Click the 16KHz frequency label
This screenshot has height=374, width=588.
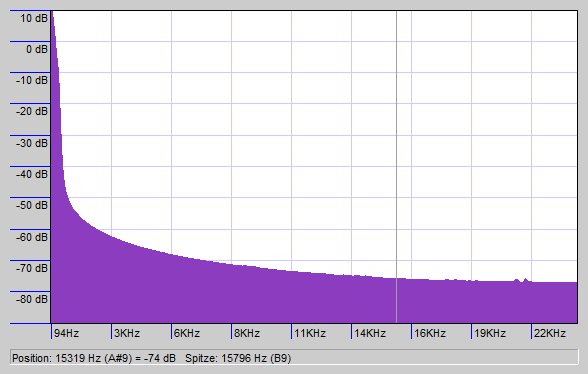tap(430, 333)
